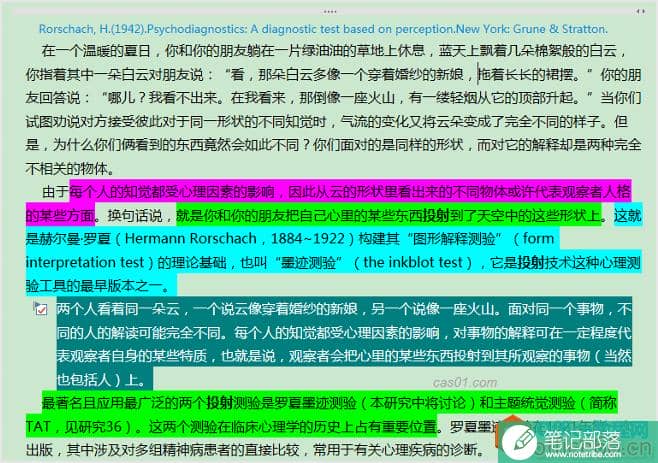Click the bold word "投射" in the first green highlight

(436, 216)
